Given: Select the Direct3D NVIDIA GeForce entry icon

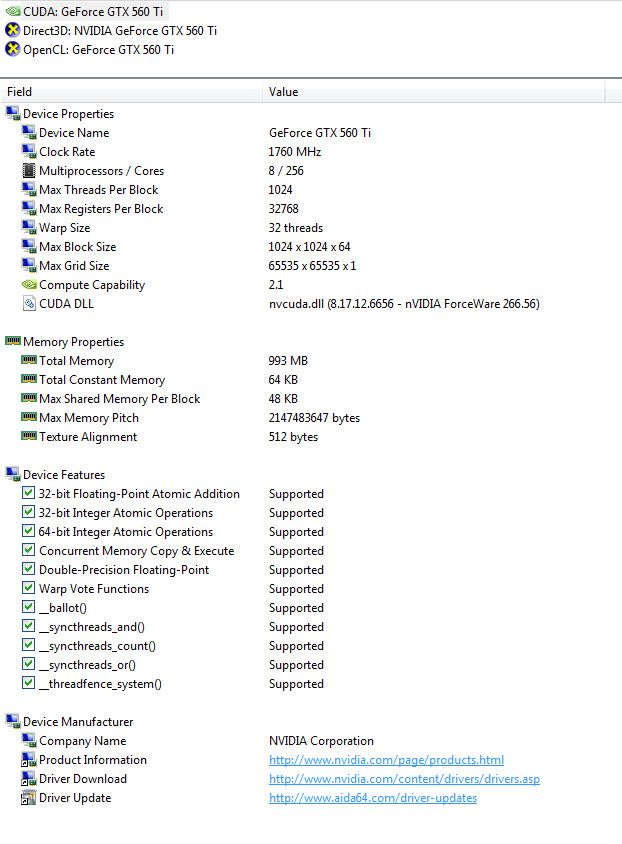Looking at the screenshot, I should [12, 31].
